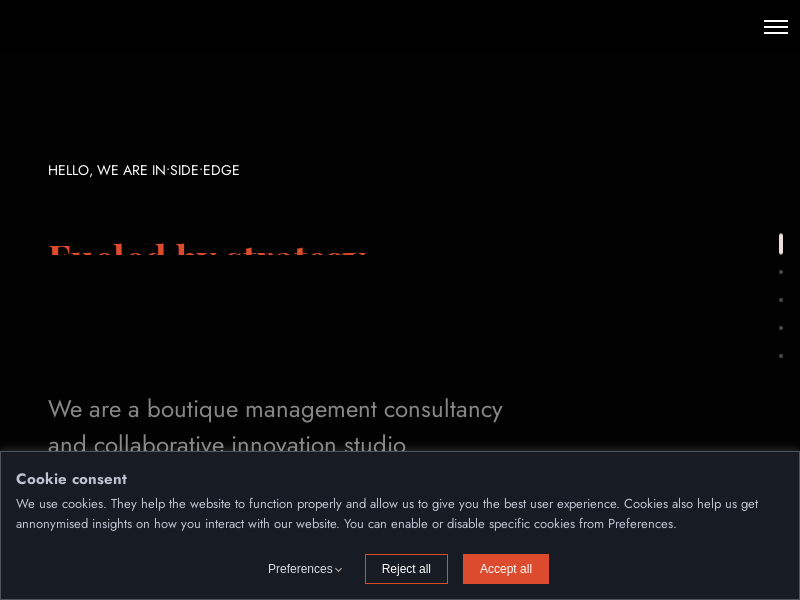Image resolution: width=800 pixels, height=600 pixels.
Task: Navigate to the fourth section dot
Action: pos(781,328)
